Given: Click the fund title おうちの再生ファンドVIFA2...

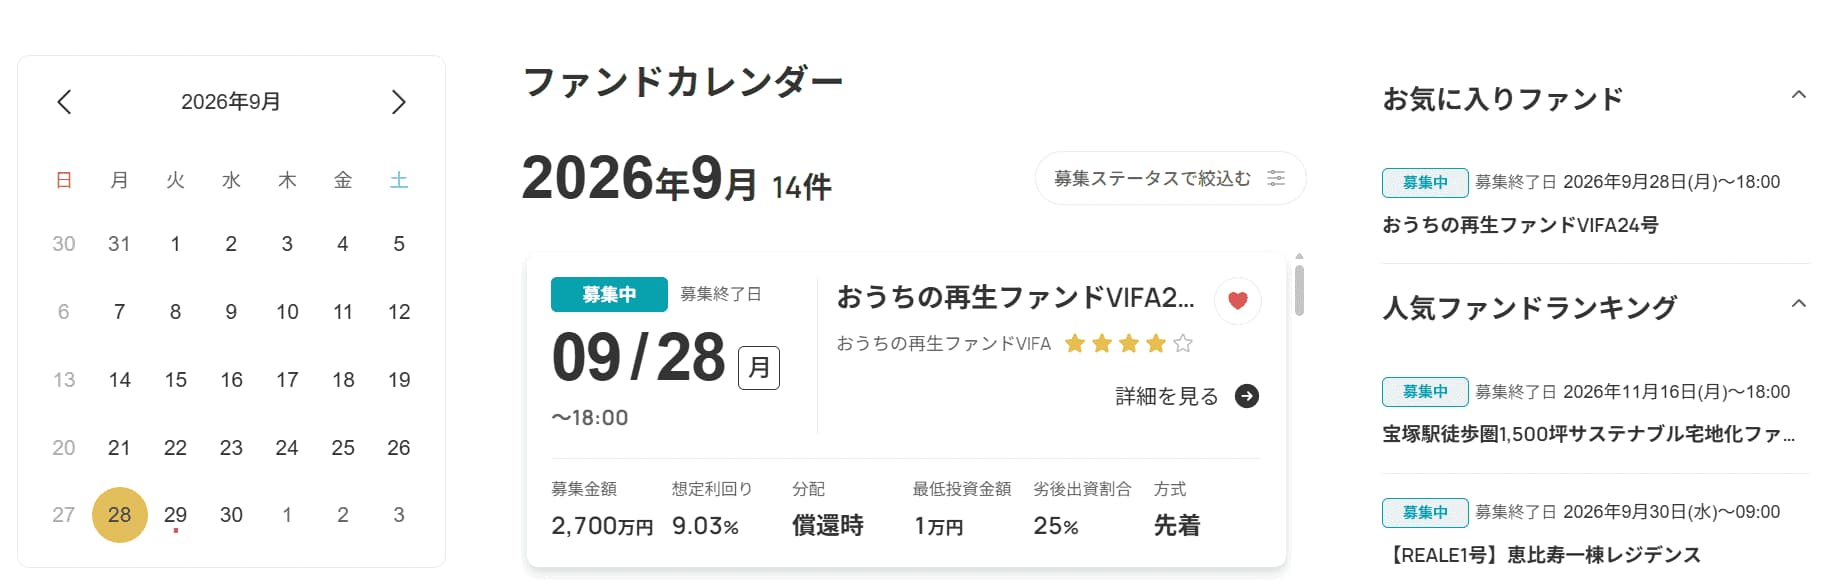Looking at the screenshot, I should tap(1015, 297).
